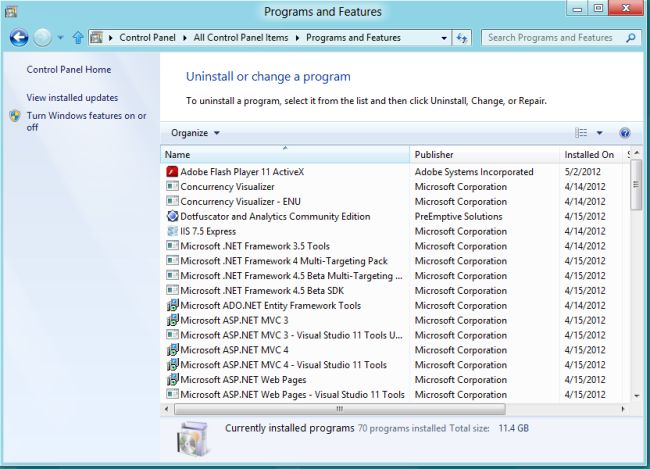
Task: Open Turn Windows features on or off
Action: 86,121
